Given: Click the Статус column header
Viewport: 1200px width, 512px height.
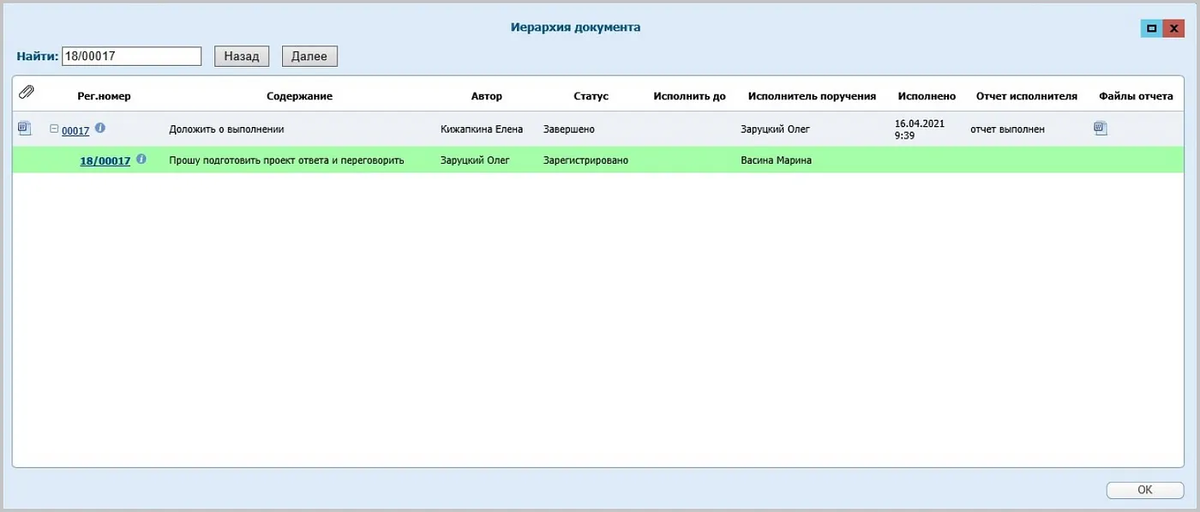Looking at the screenshot, I should coord(591,96).
